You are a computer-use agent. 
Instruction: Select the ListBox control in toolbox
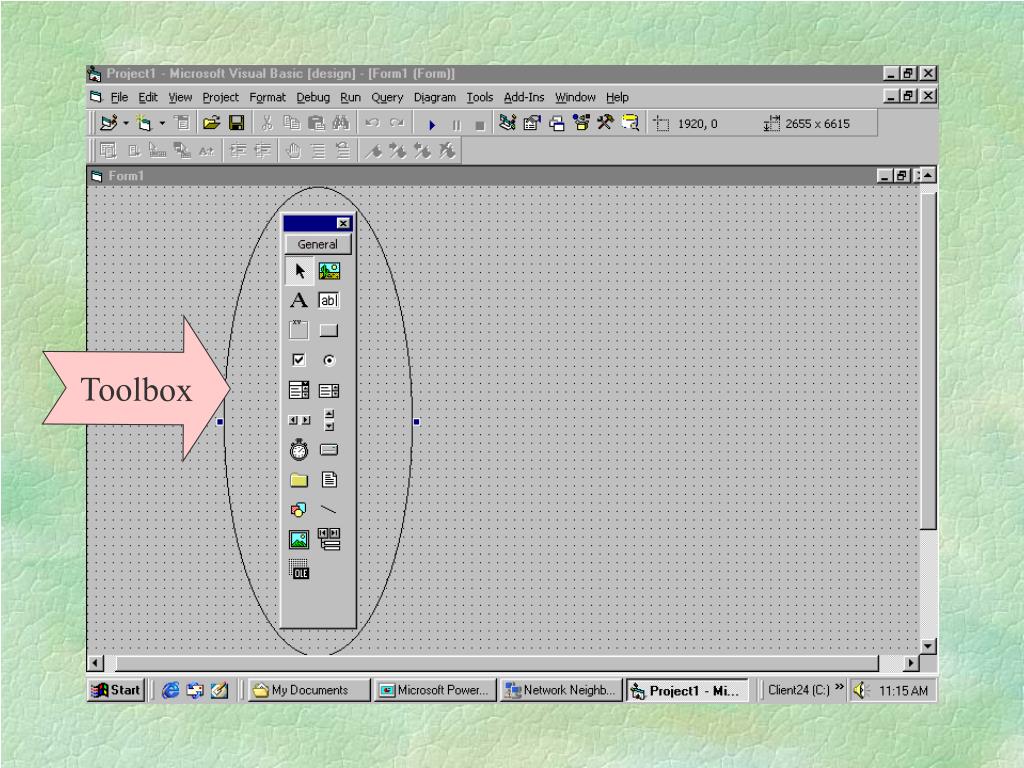pos(328,391)
